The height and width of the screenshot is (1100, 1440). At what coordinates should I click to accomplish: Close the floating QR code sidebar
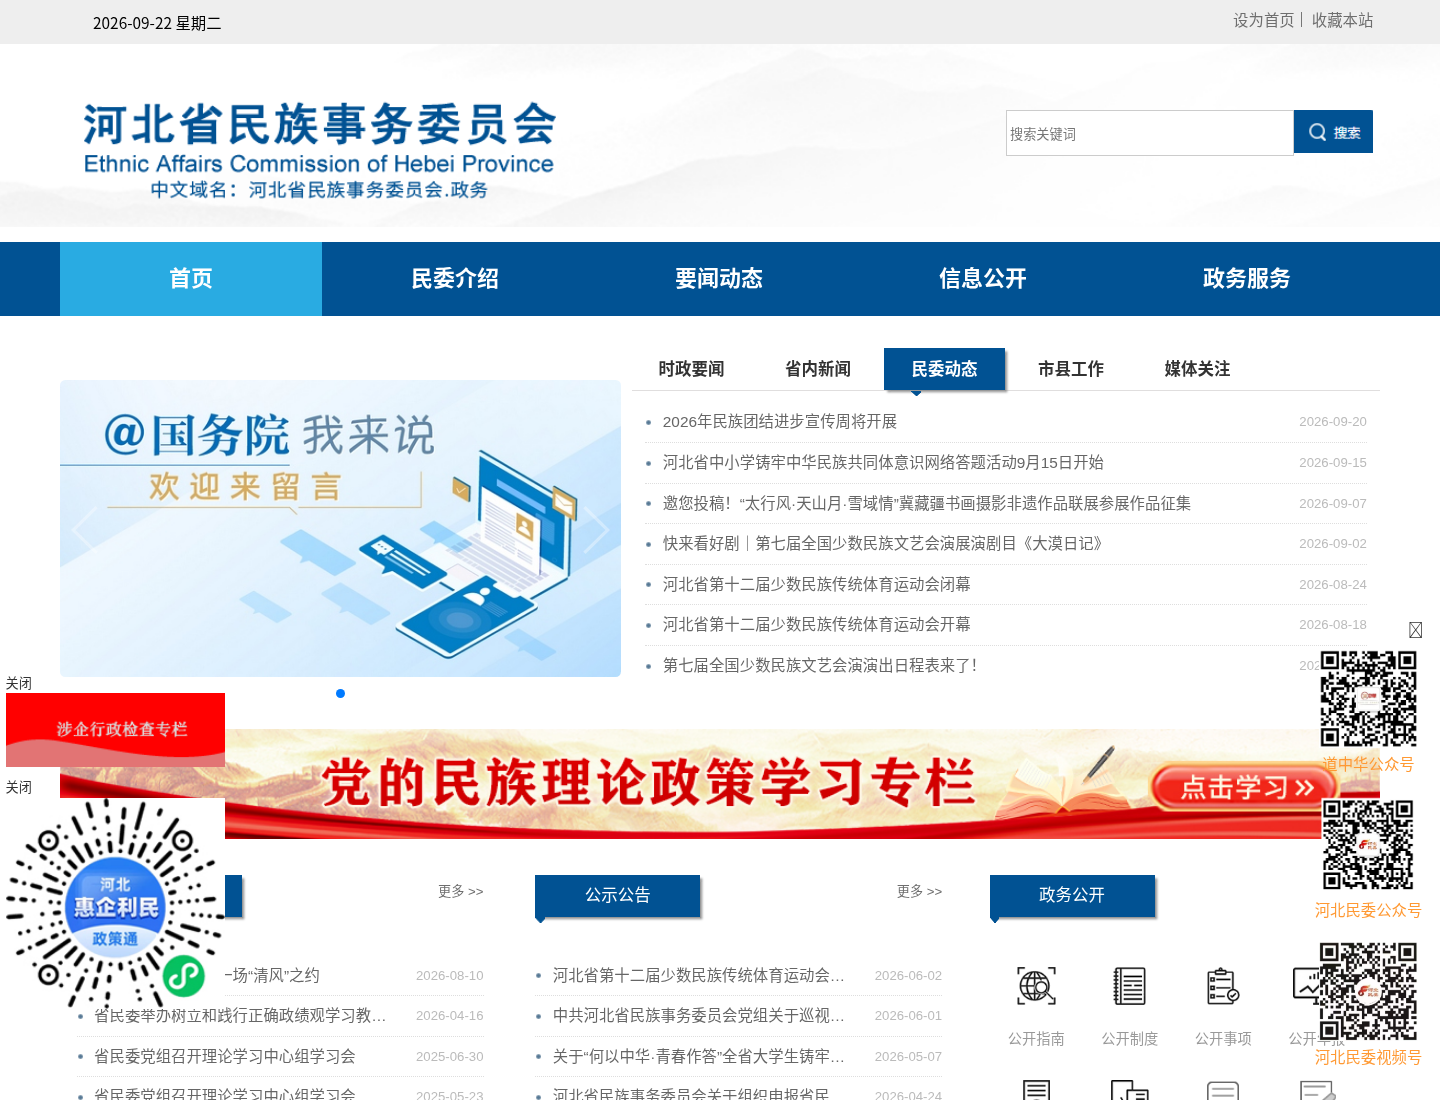point(1416,630)
